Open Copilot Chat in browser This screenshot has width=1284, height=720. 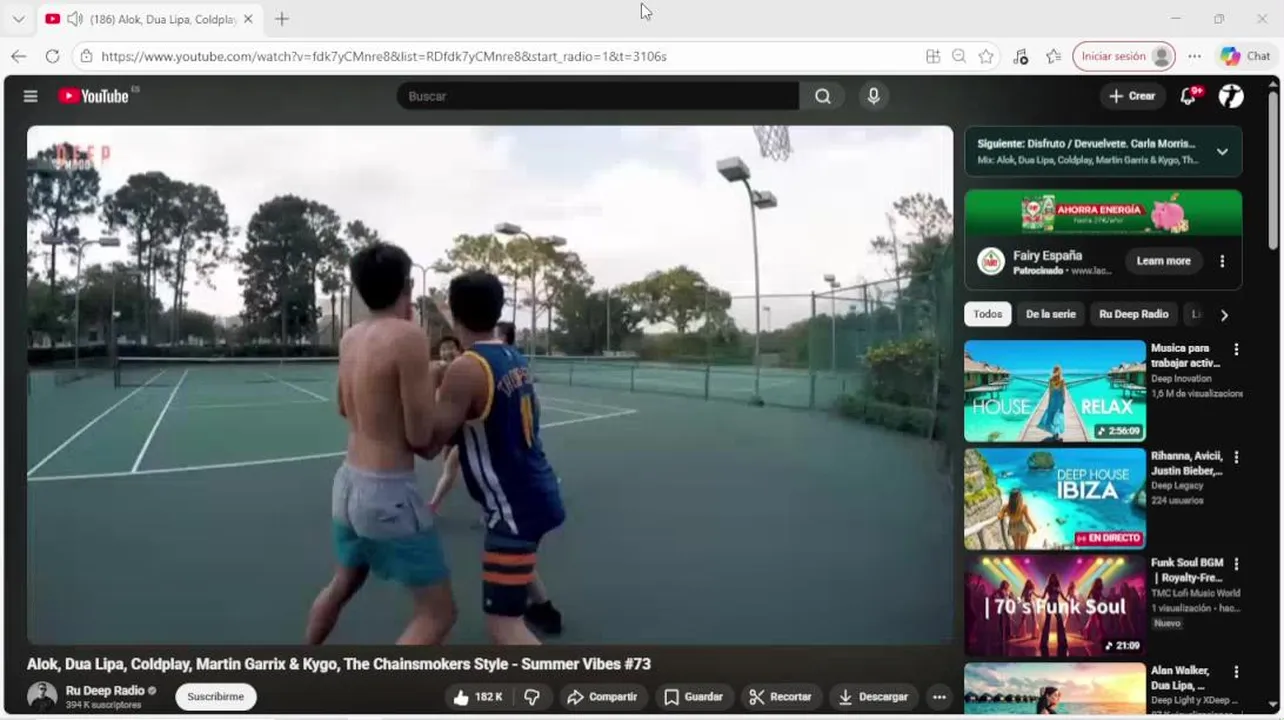point(1245,56)
